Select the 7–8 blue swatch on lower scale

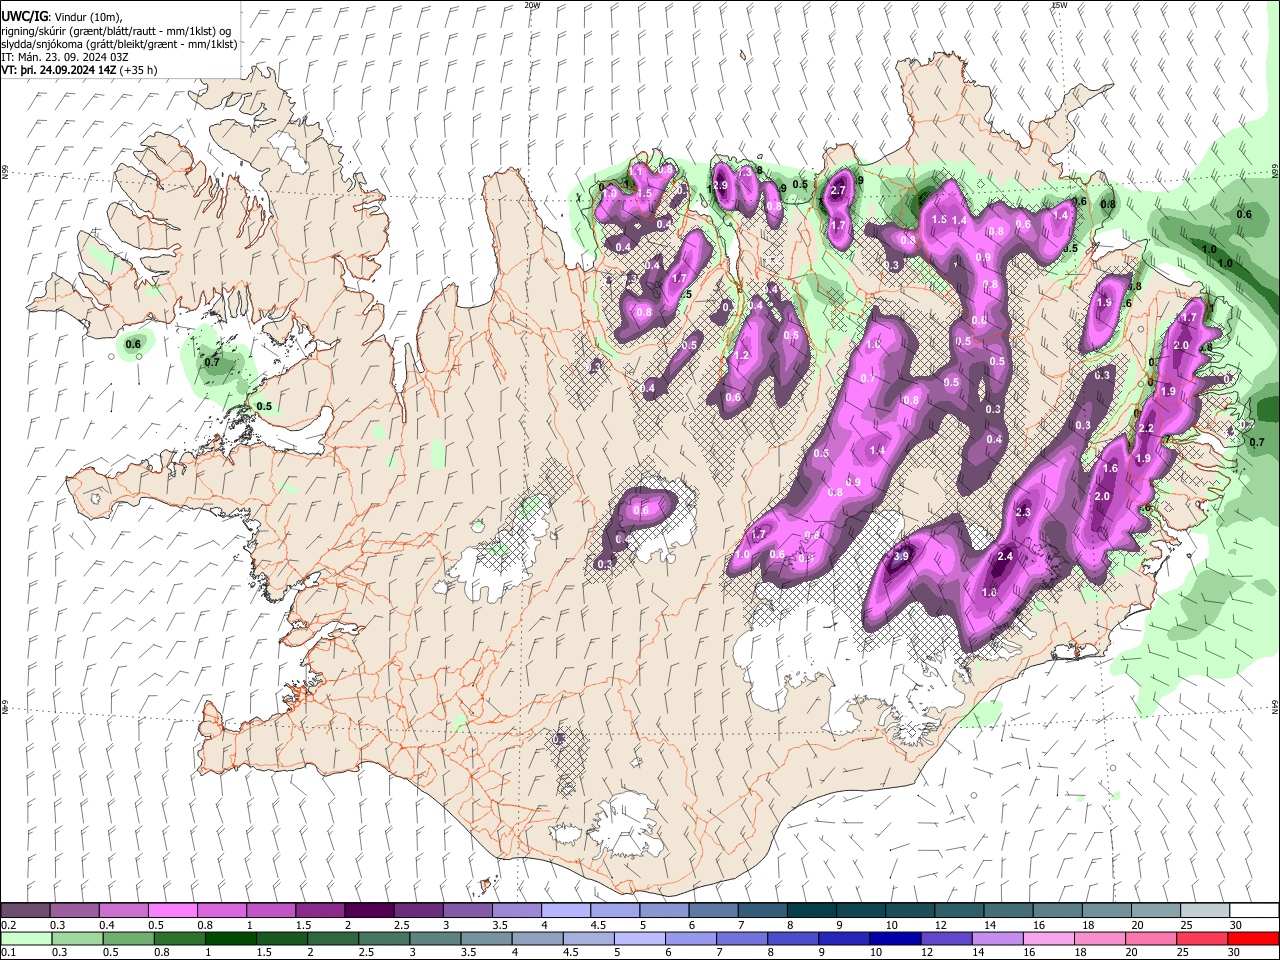[741, 938]
